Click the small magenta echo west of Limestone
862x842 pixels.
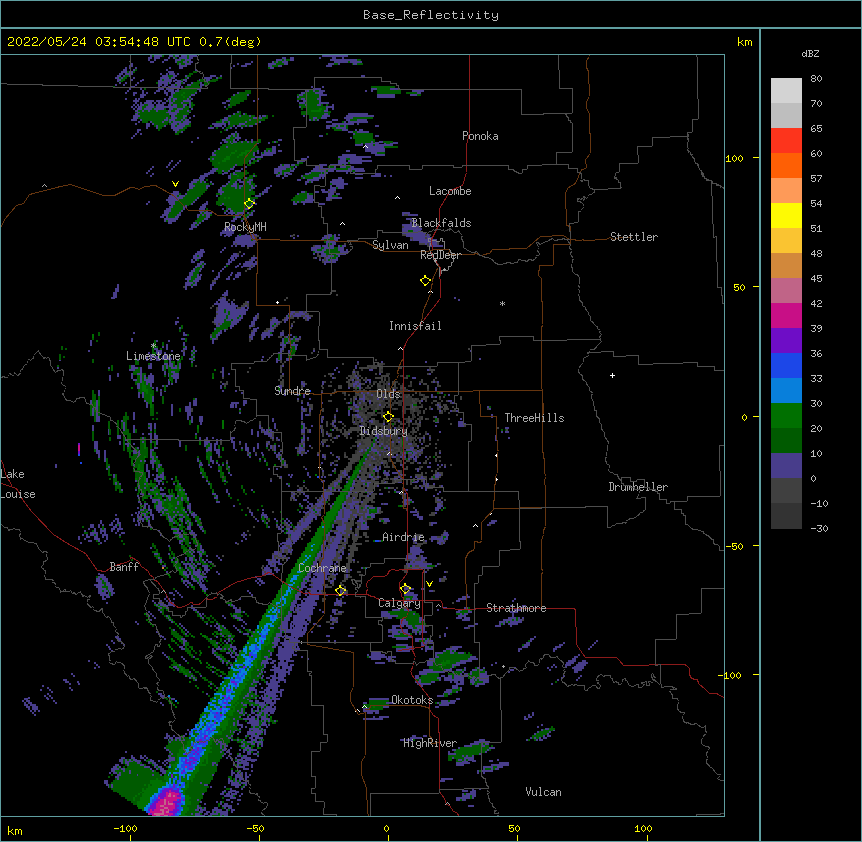pos(79,450)
